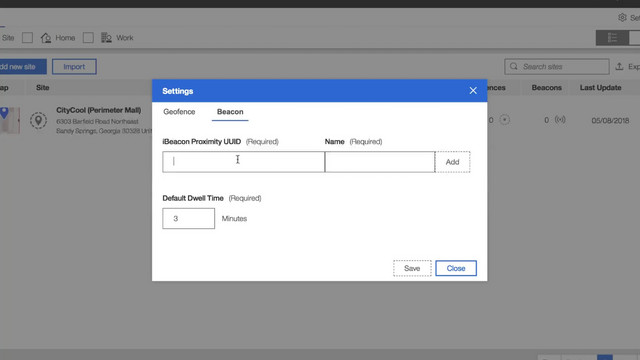640x360 pixels.
Task: Select the Beacon tab
Action: (230, 111)
